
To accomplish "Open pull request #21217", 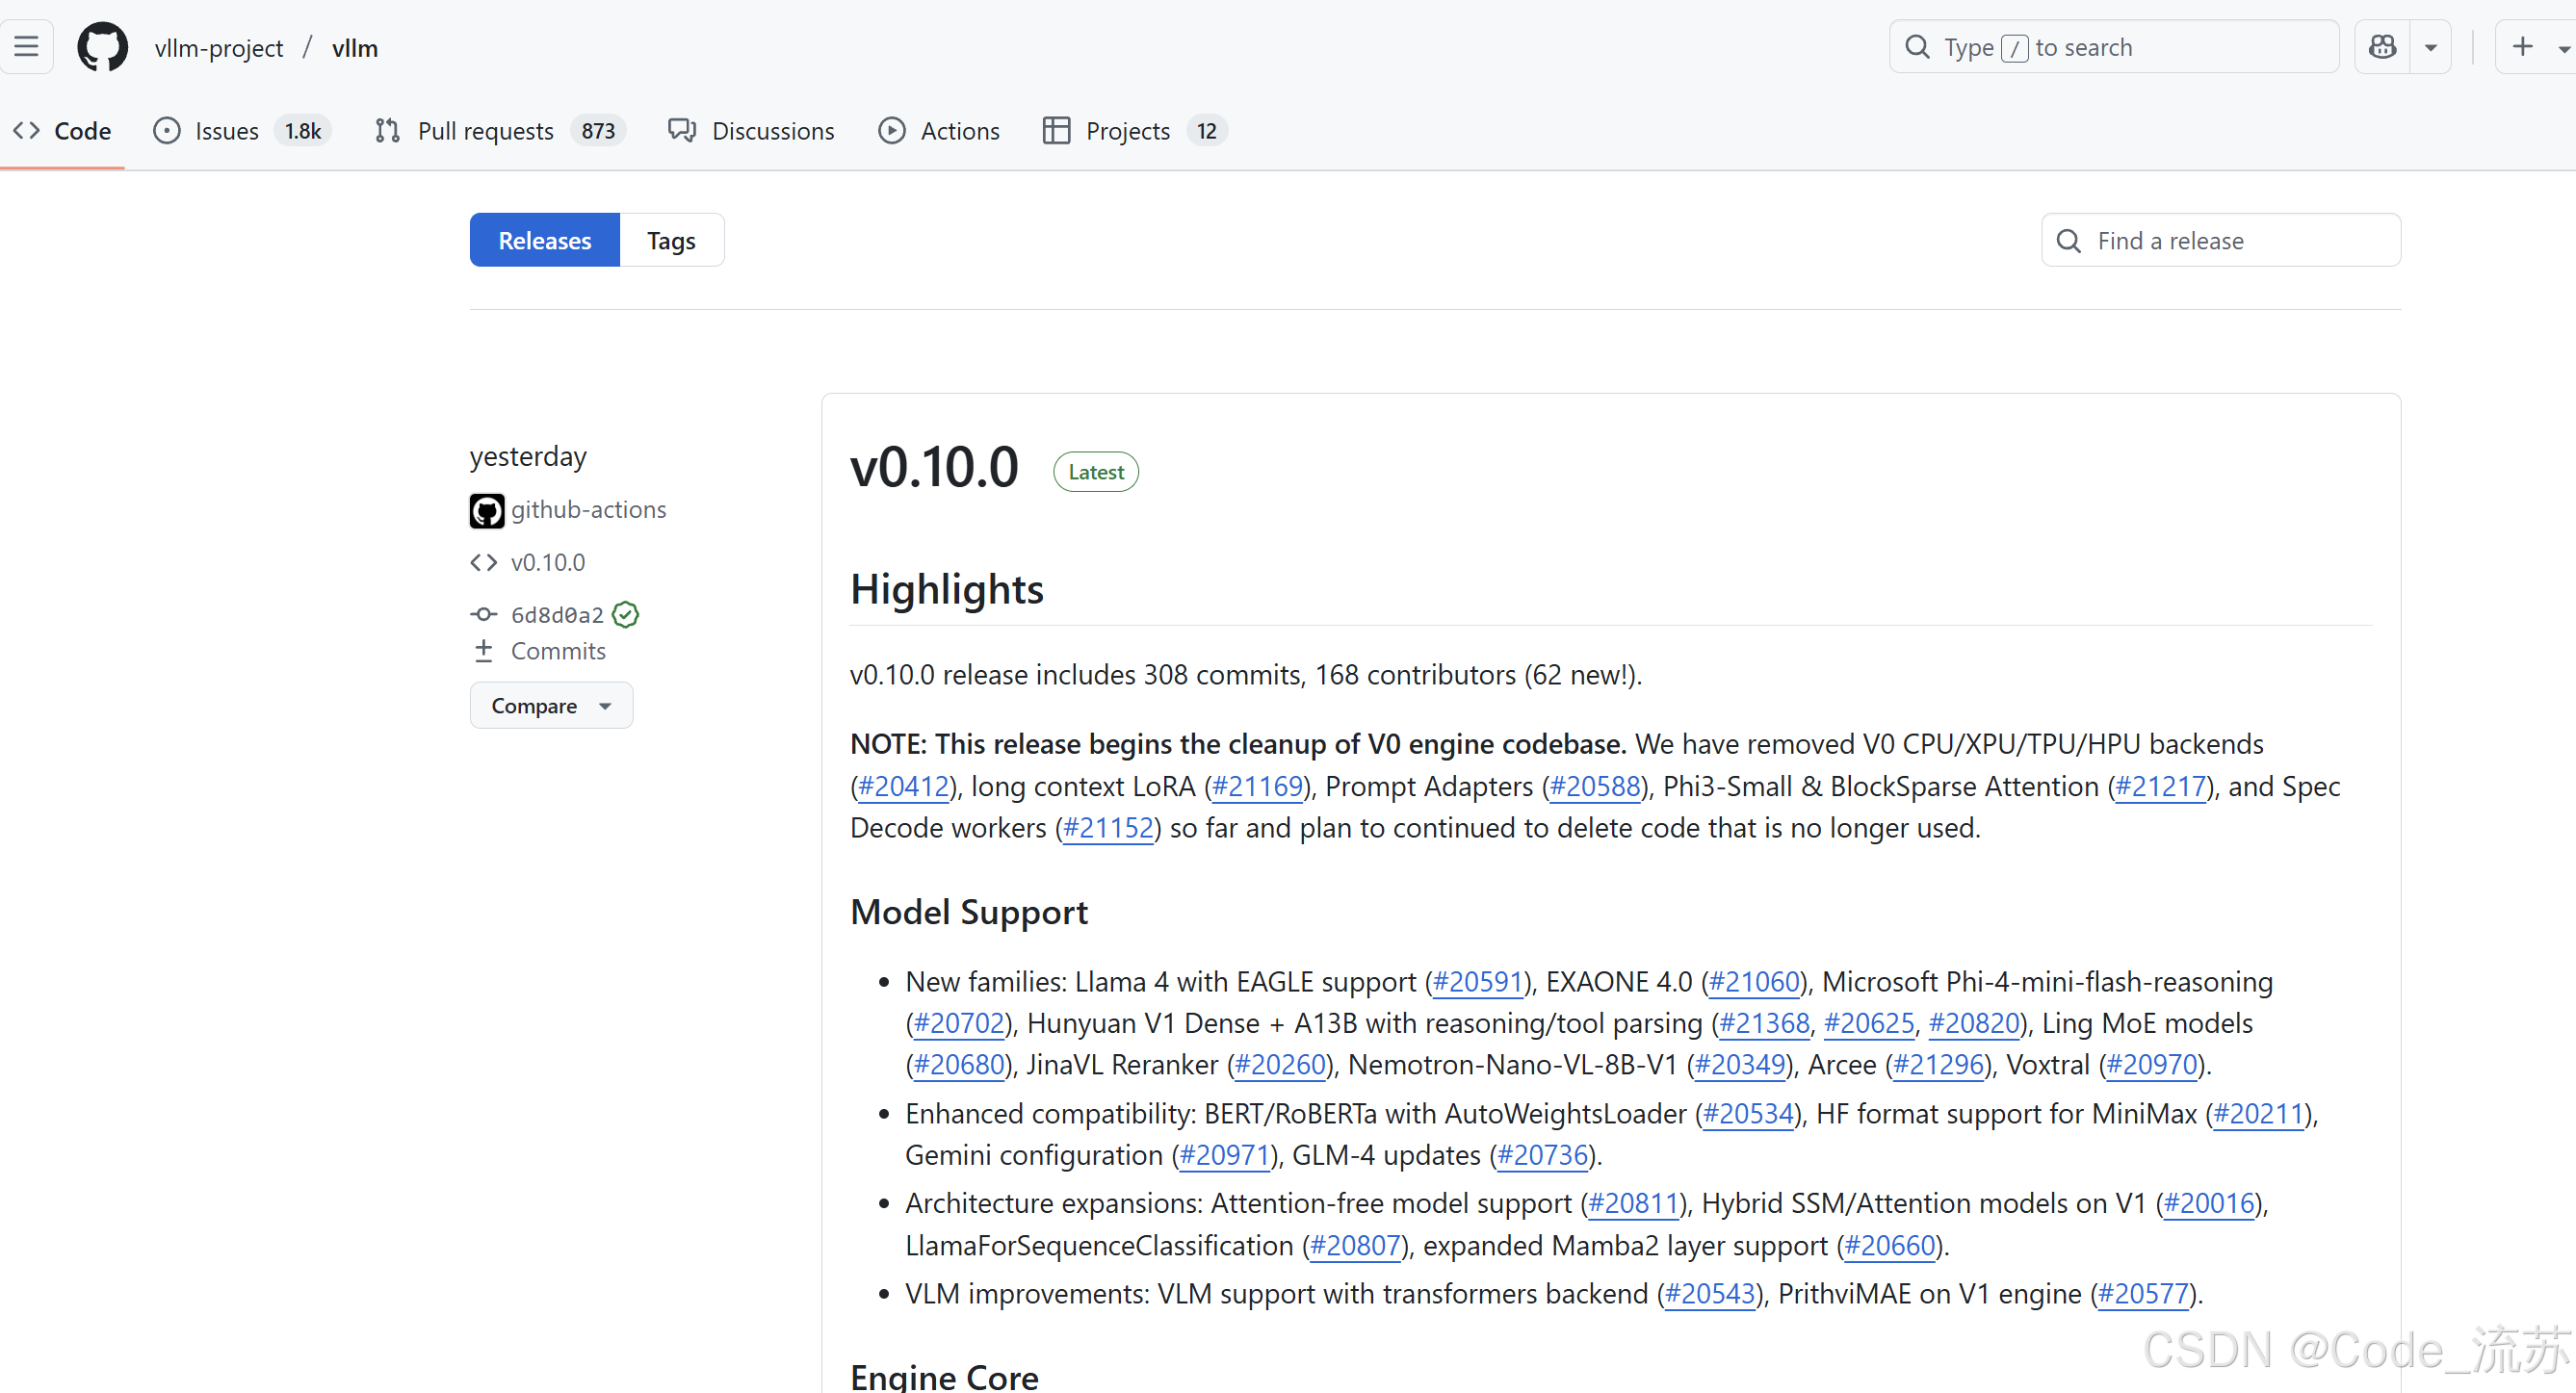I will 2161,787.
